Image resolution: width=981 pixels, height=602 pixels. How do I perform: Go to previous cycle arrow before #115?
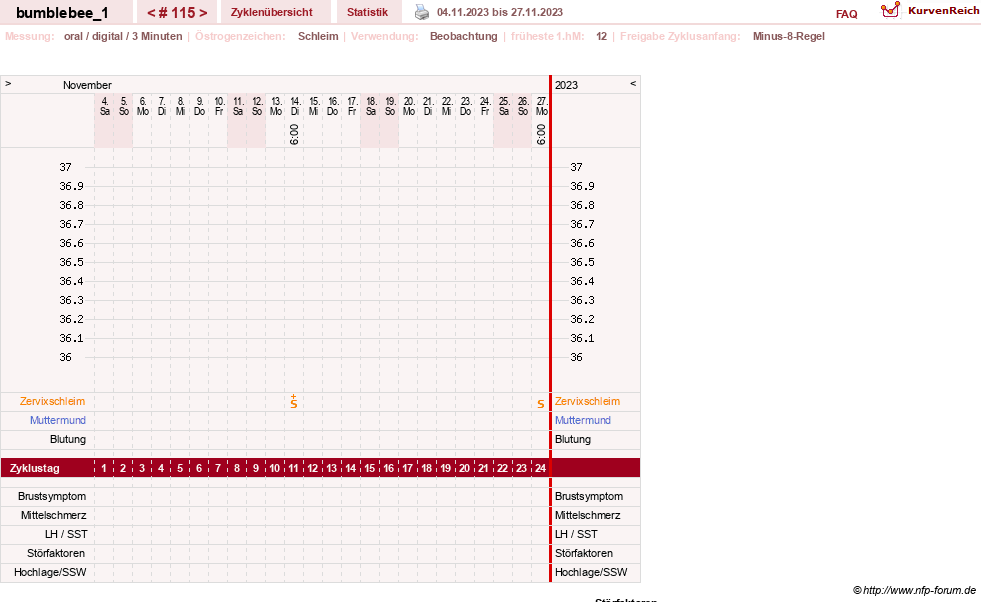coord(151,13)
